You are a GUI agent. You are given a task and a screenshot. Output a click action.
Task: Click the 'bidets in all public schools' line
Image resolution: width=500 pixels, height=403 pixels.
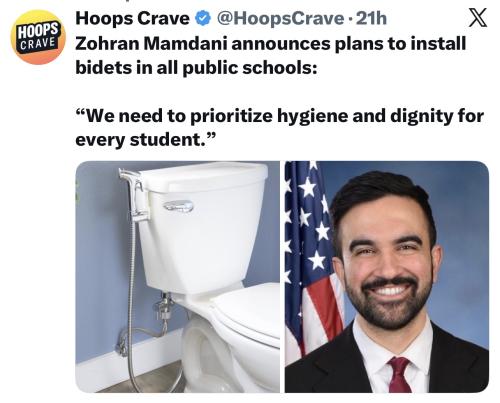(x=196, y=68)
